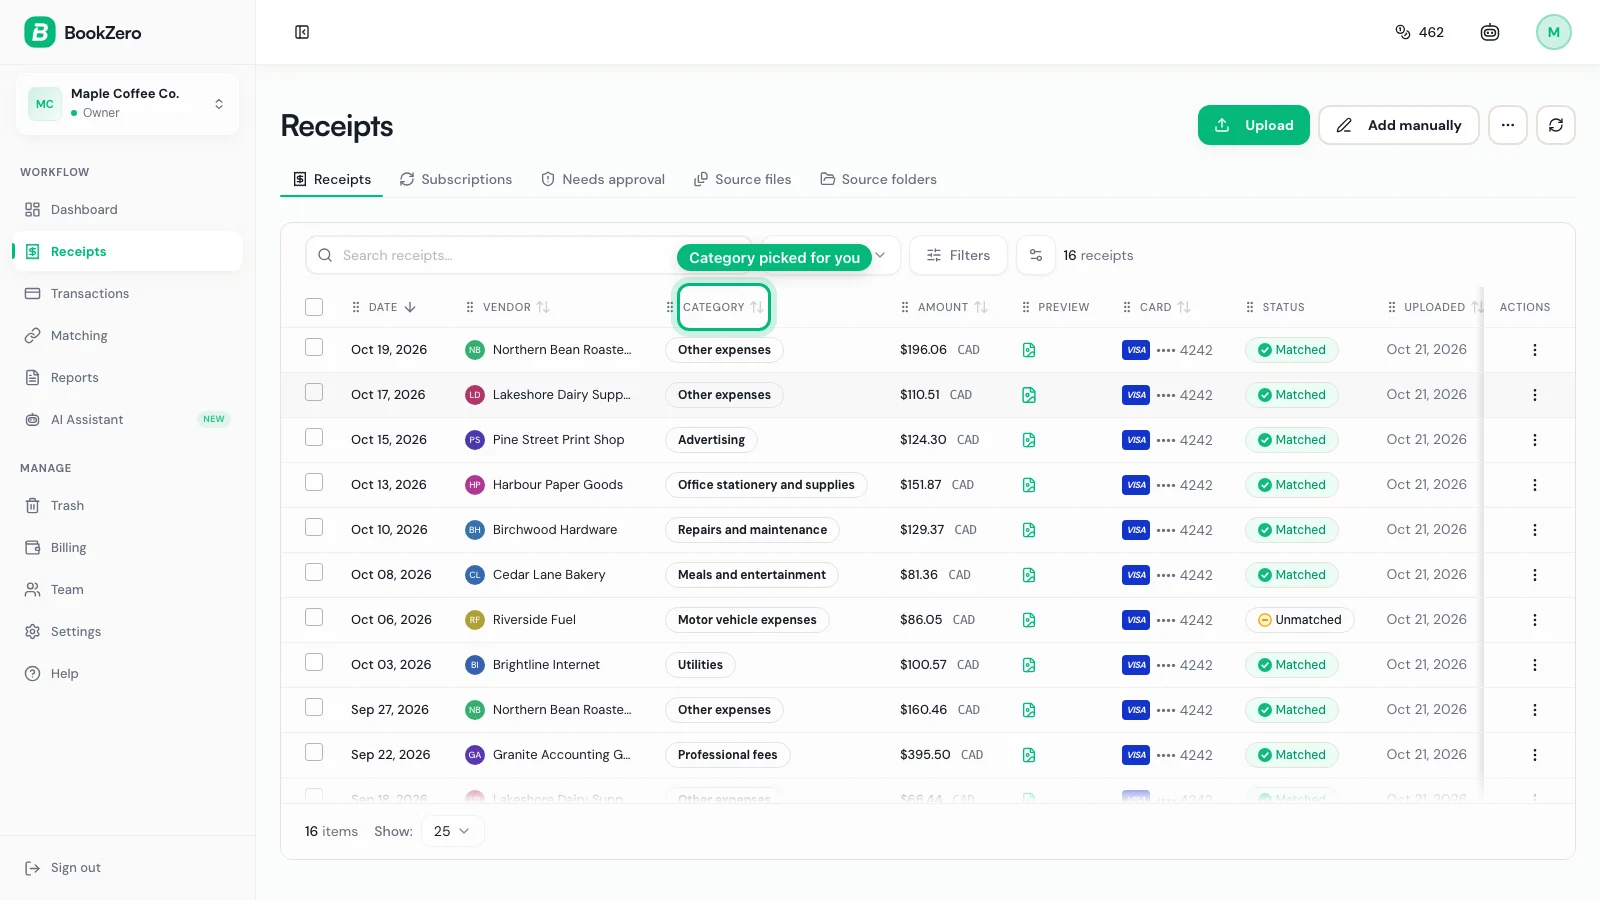Switch to the Subscriptions tab

456,179
